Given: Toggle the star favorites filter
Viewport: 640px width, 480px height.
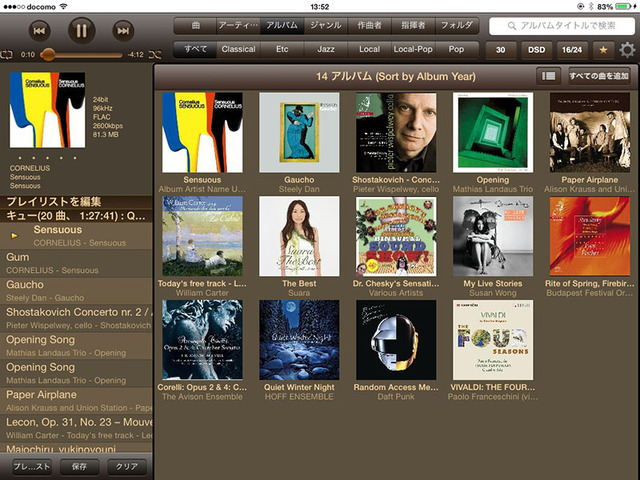Looking at the screenshot, I should [x=603, y=49].
